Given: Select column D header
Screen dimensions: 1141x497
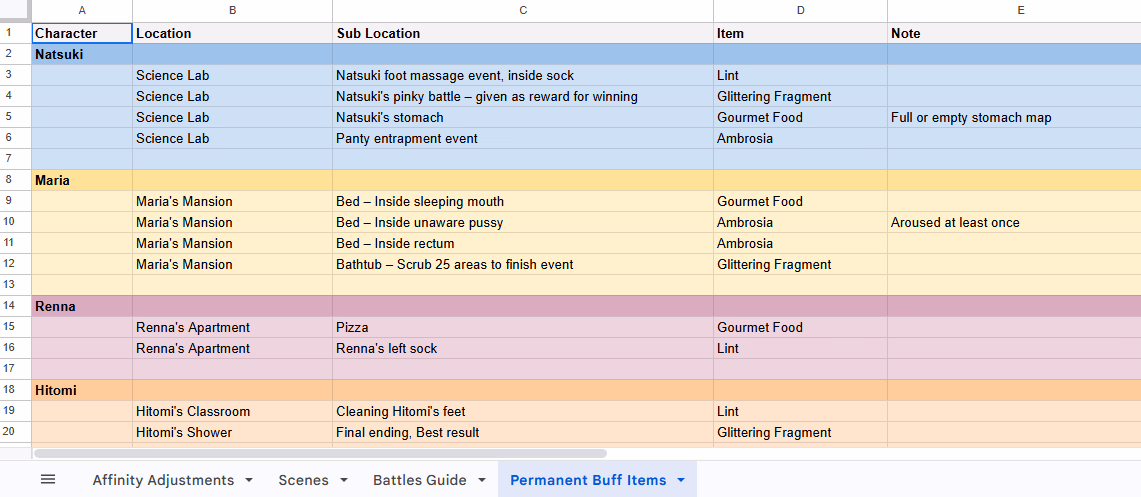Looking at the screenshot, I should pyautogui.click(x=800, y=11).
